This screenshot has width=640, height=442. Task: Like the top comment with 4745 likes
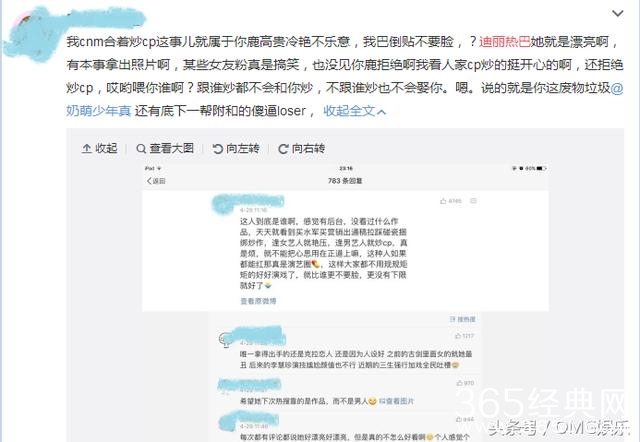tap(451, 201)
